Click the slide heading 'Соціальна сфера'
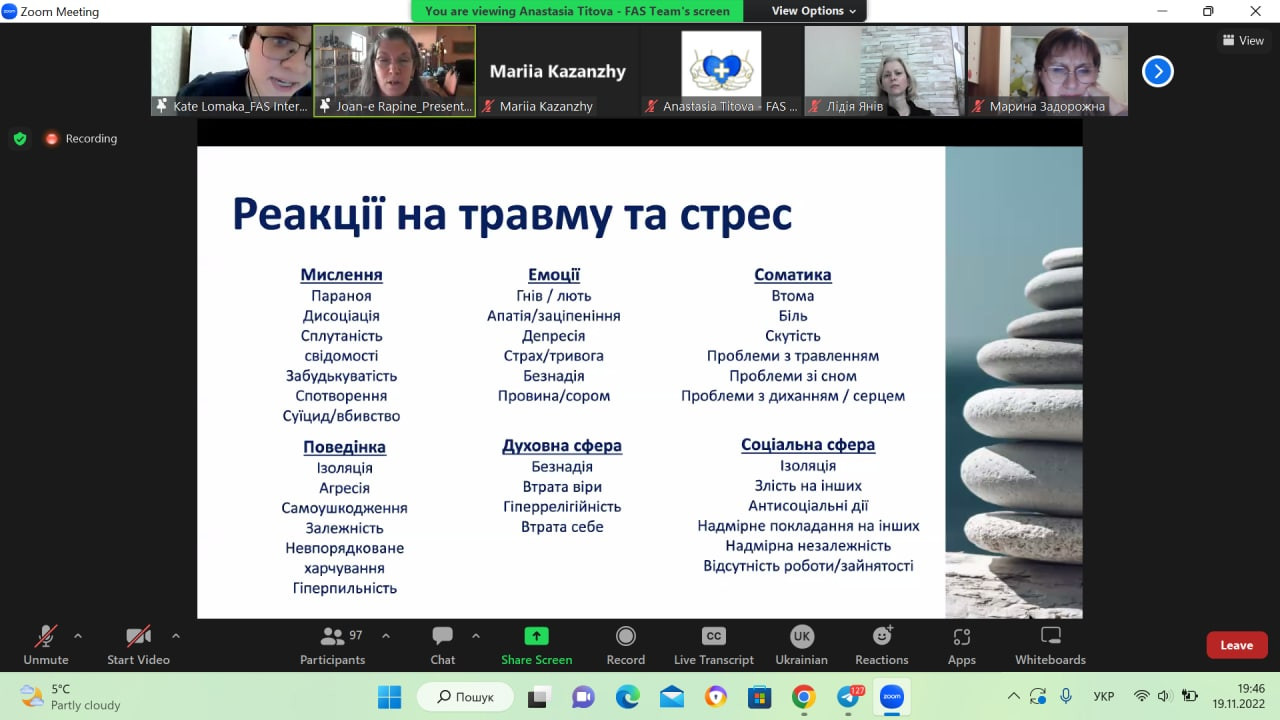 coord(808,445)
